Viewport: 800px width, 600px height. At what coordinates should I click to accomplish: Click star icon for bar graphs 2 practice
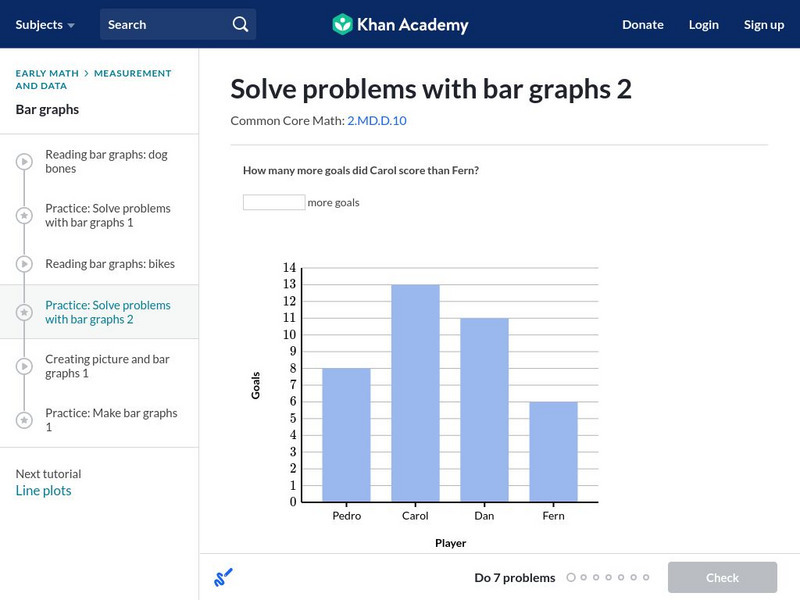point(24,312)
